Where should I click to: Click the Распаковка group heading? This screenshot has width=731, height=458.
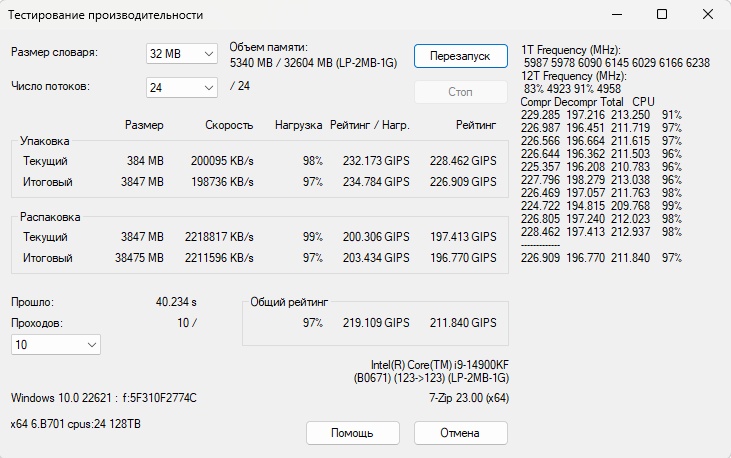pyautogui.click(x=51, y=216)
